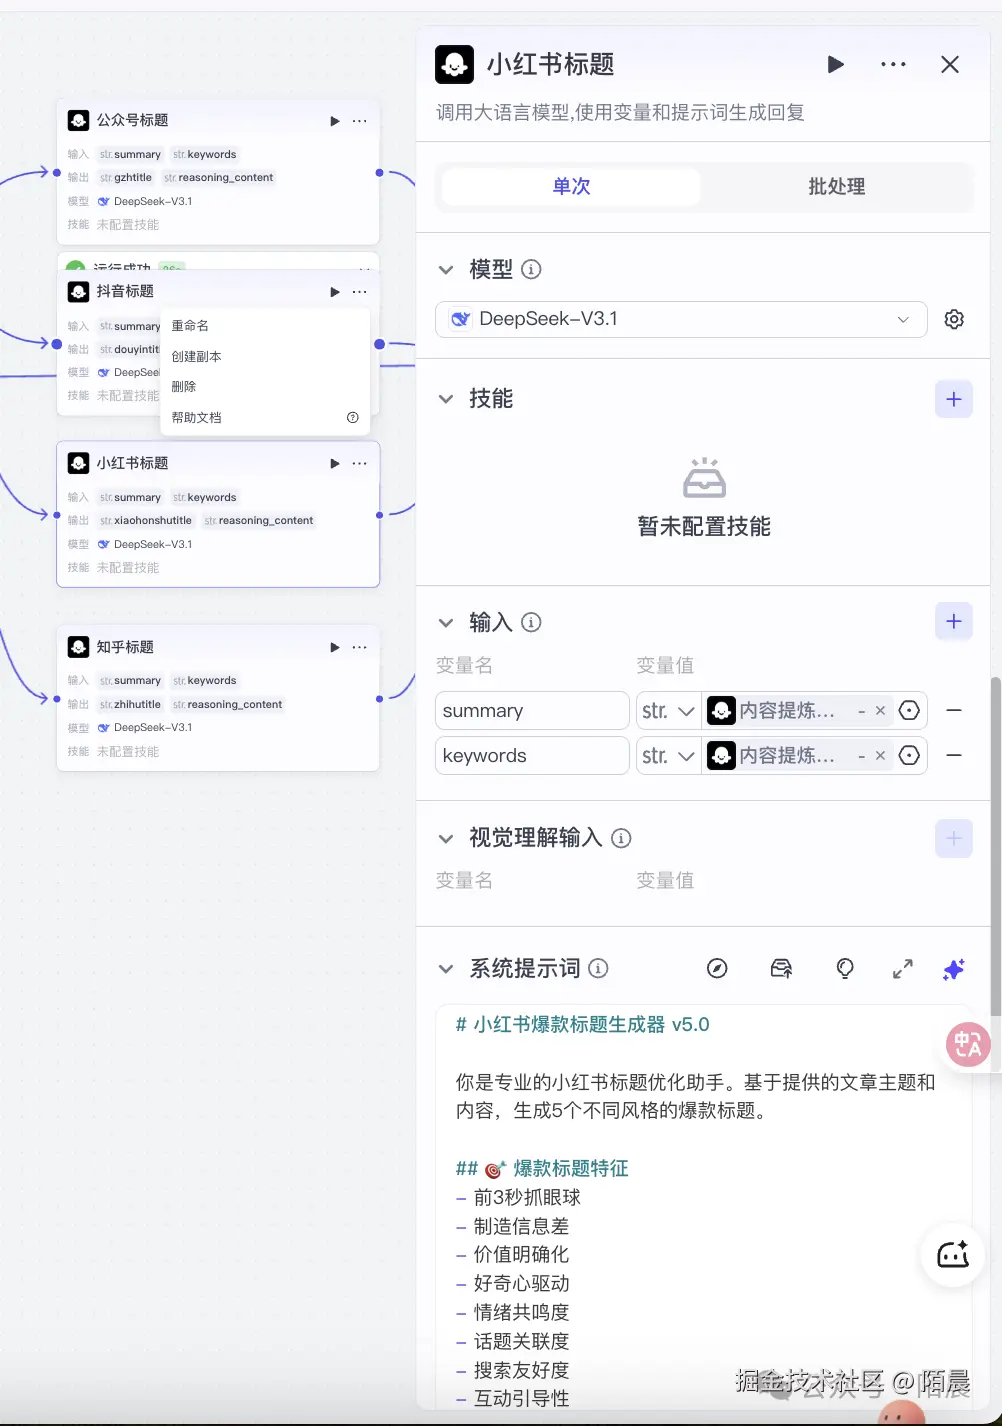Click inside the summary variable name field
Viewport: 1002px width, 1426px height.
(531, 710)
